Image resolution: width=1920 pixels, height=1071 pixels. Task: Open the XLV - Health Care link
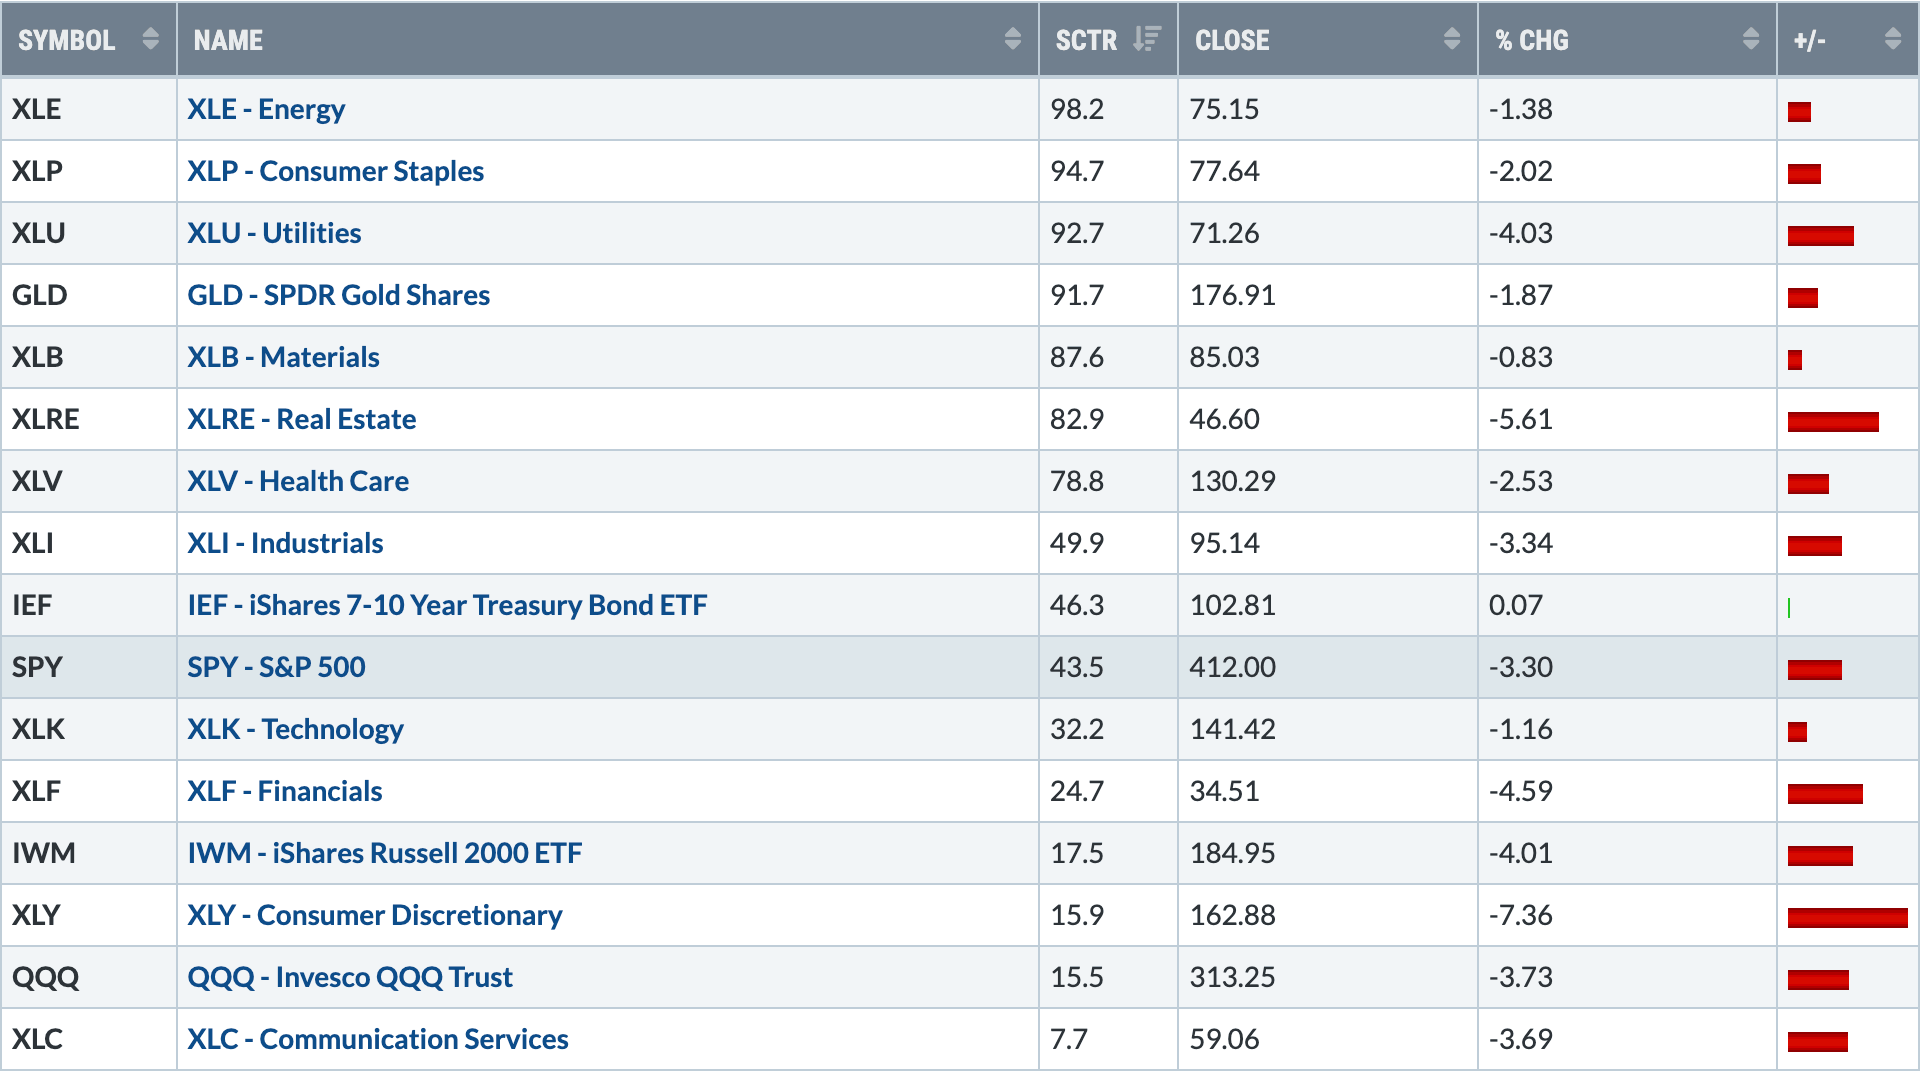[x=298, y=481]
